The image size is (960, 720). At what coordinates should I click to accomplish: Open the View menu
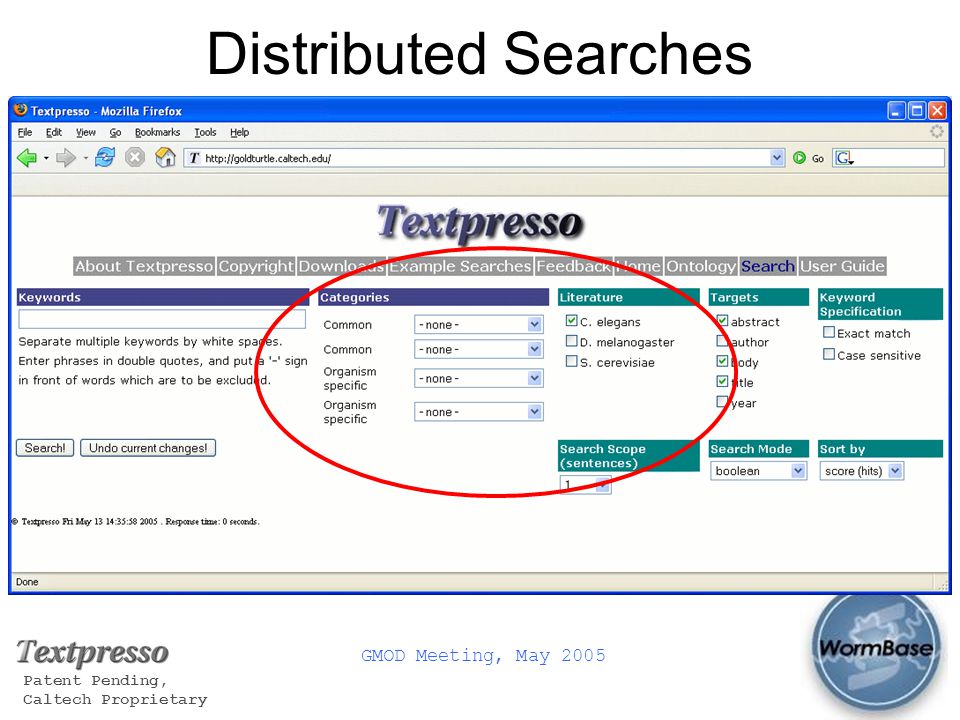tap(86, 132)
